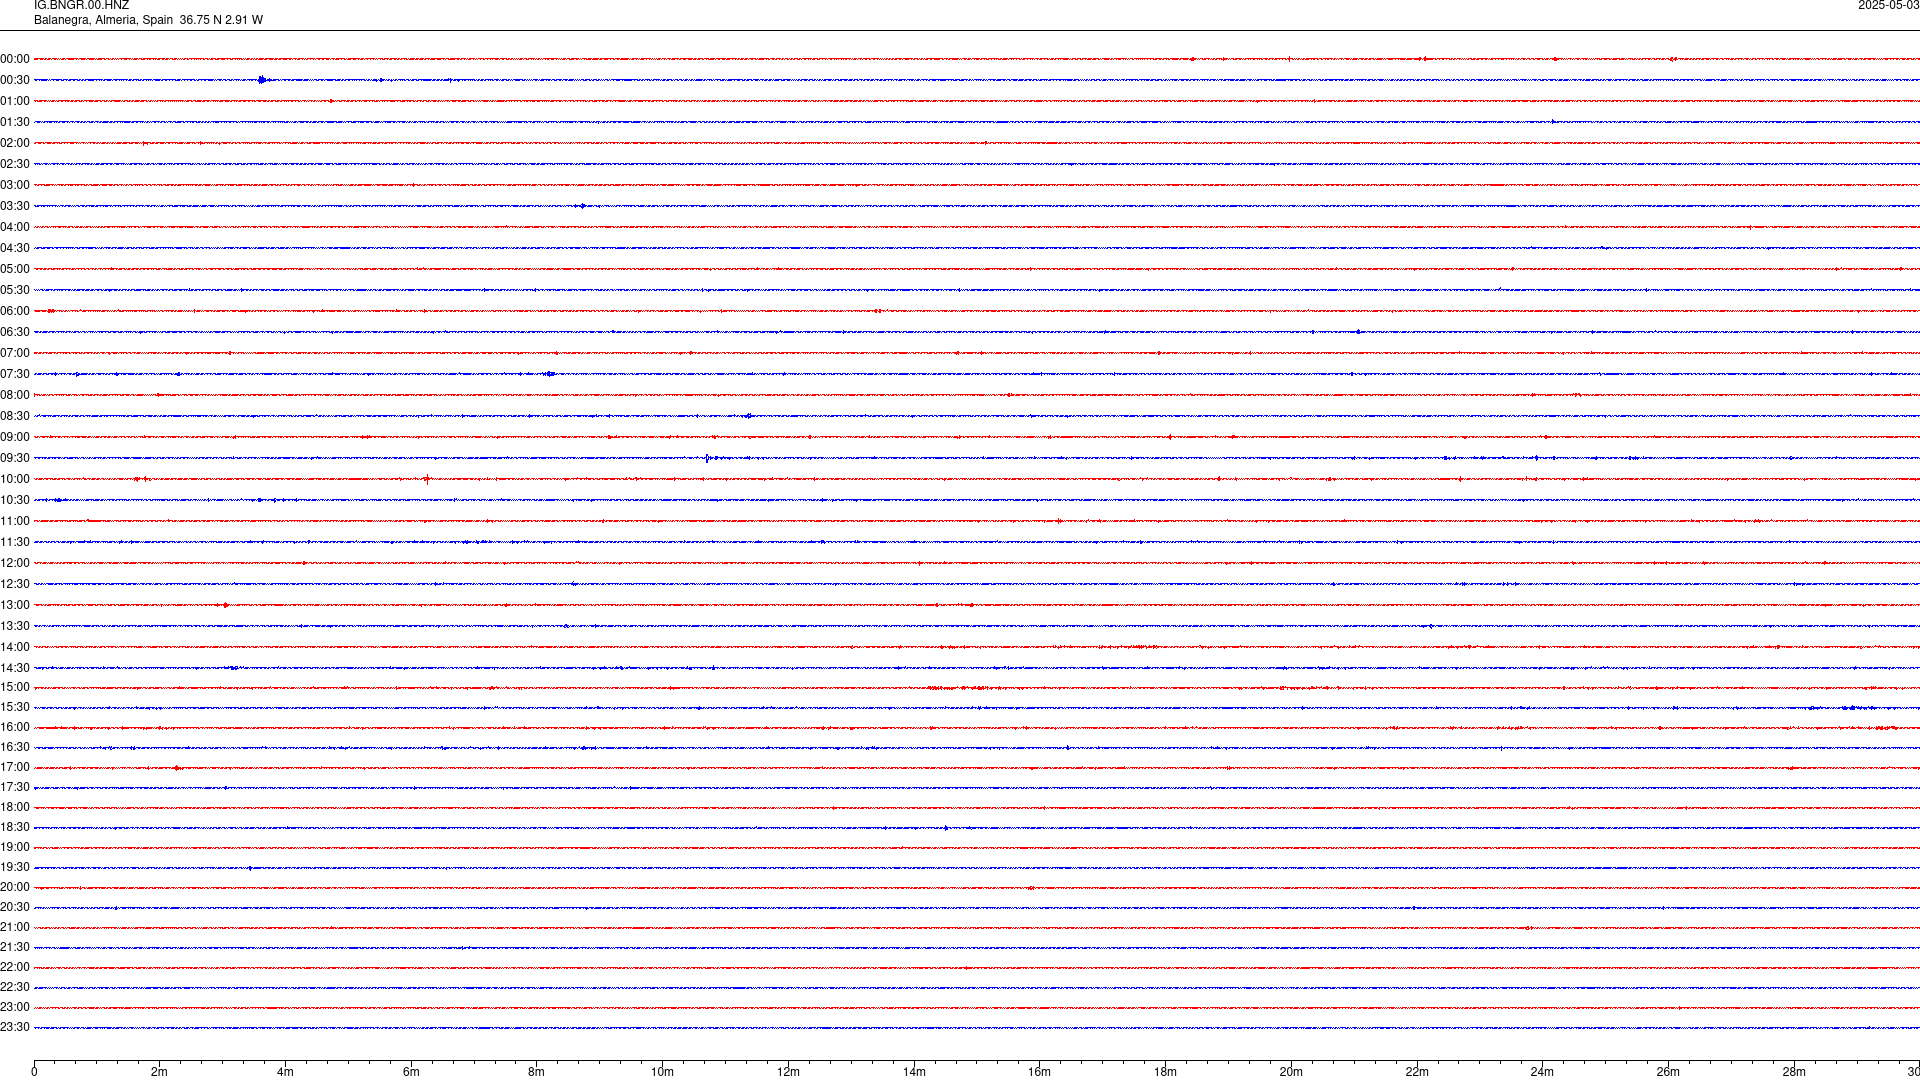Select the 05:00 time label
Image resolution: width=1920 pixels, height=1080 pixels.
coord(15,269)
